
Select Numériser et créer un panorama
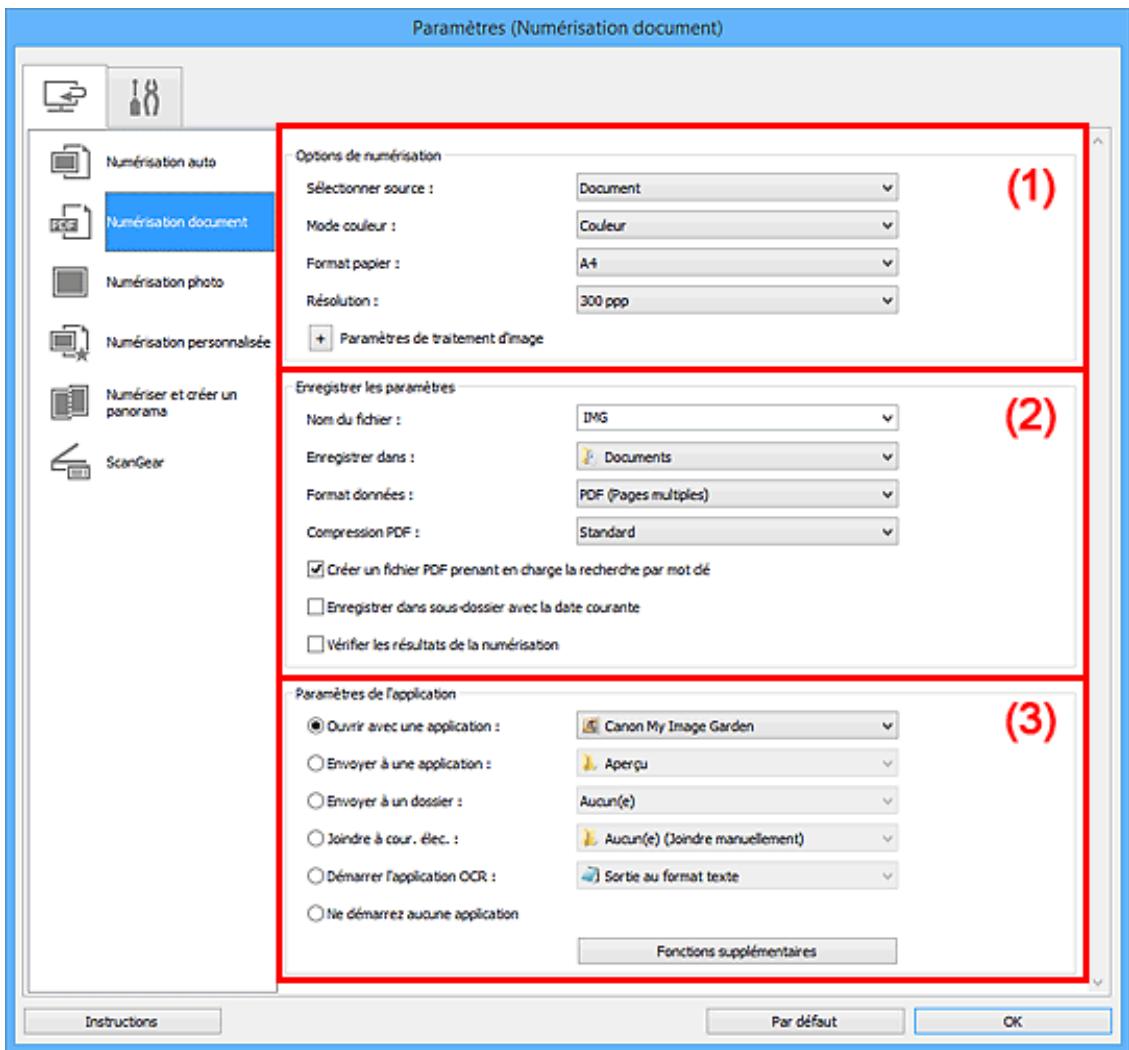click(x=171, y=403)
